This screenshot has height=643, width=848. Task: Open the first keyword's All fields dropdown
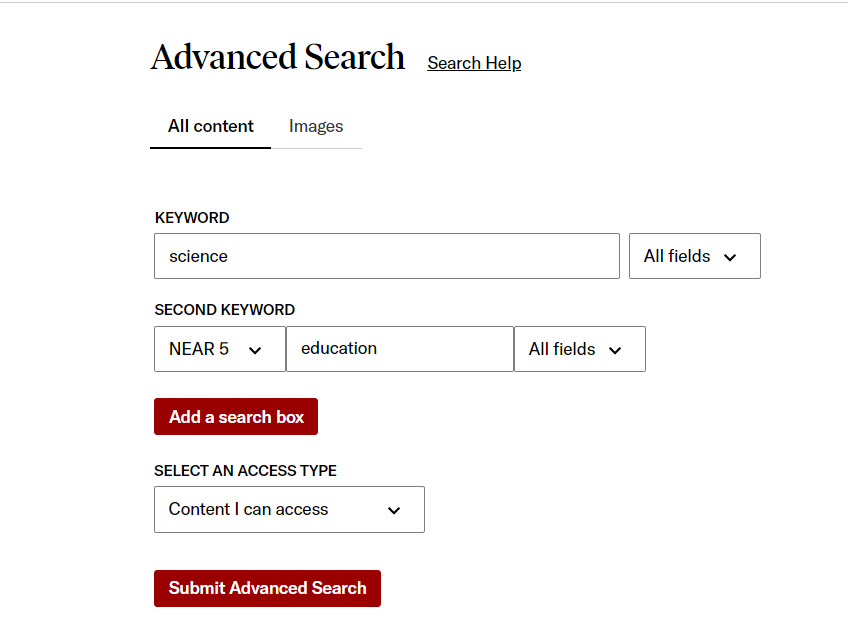[x=695, y=256]
